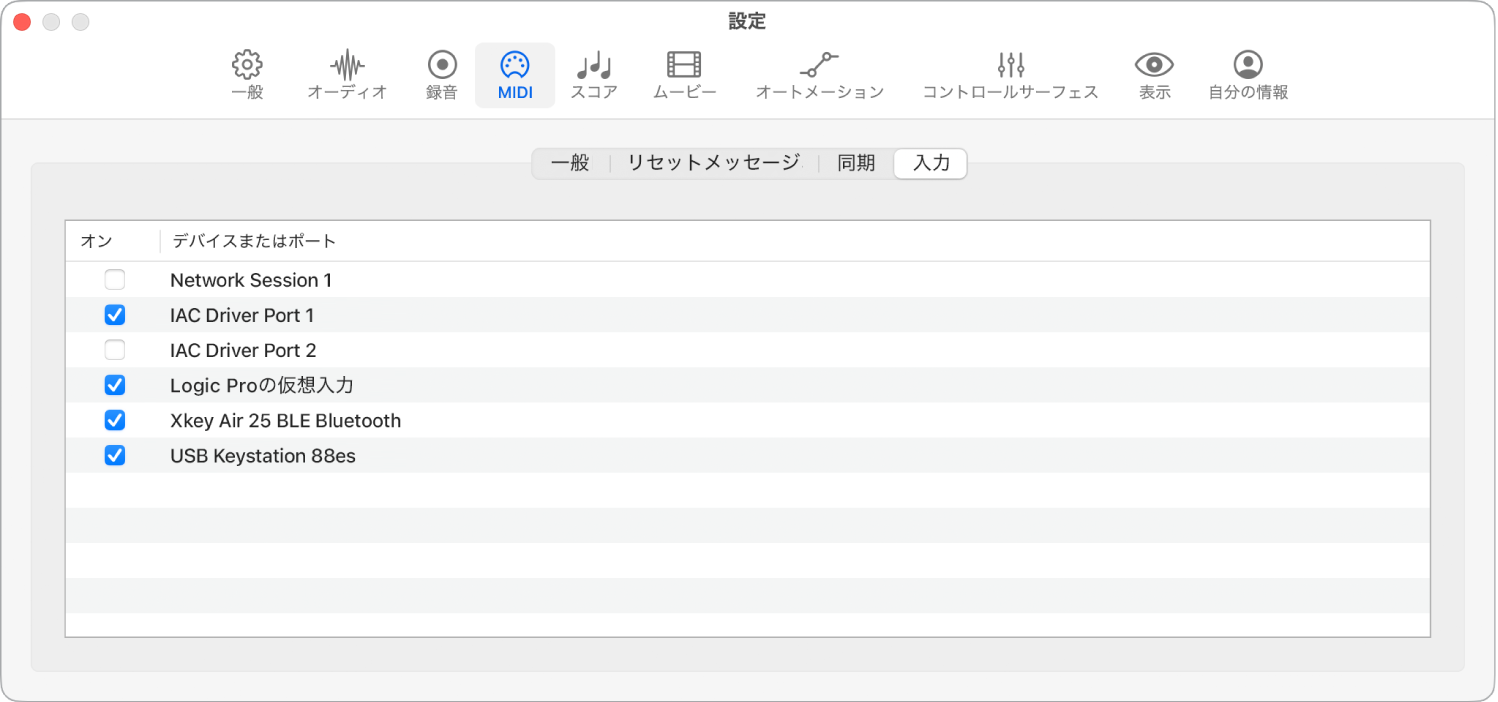Uncheck Xkey Air 25 BLE Bluetooth input
Viewport: 1498px width, 702px height.
(114, 420)
